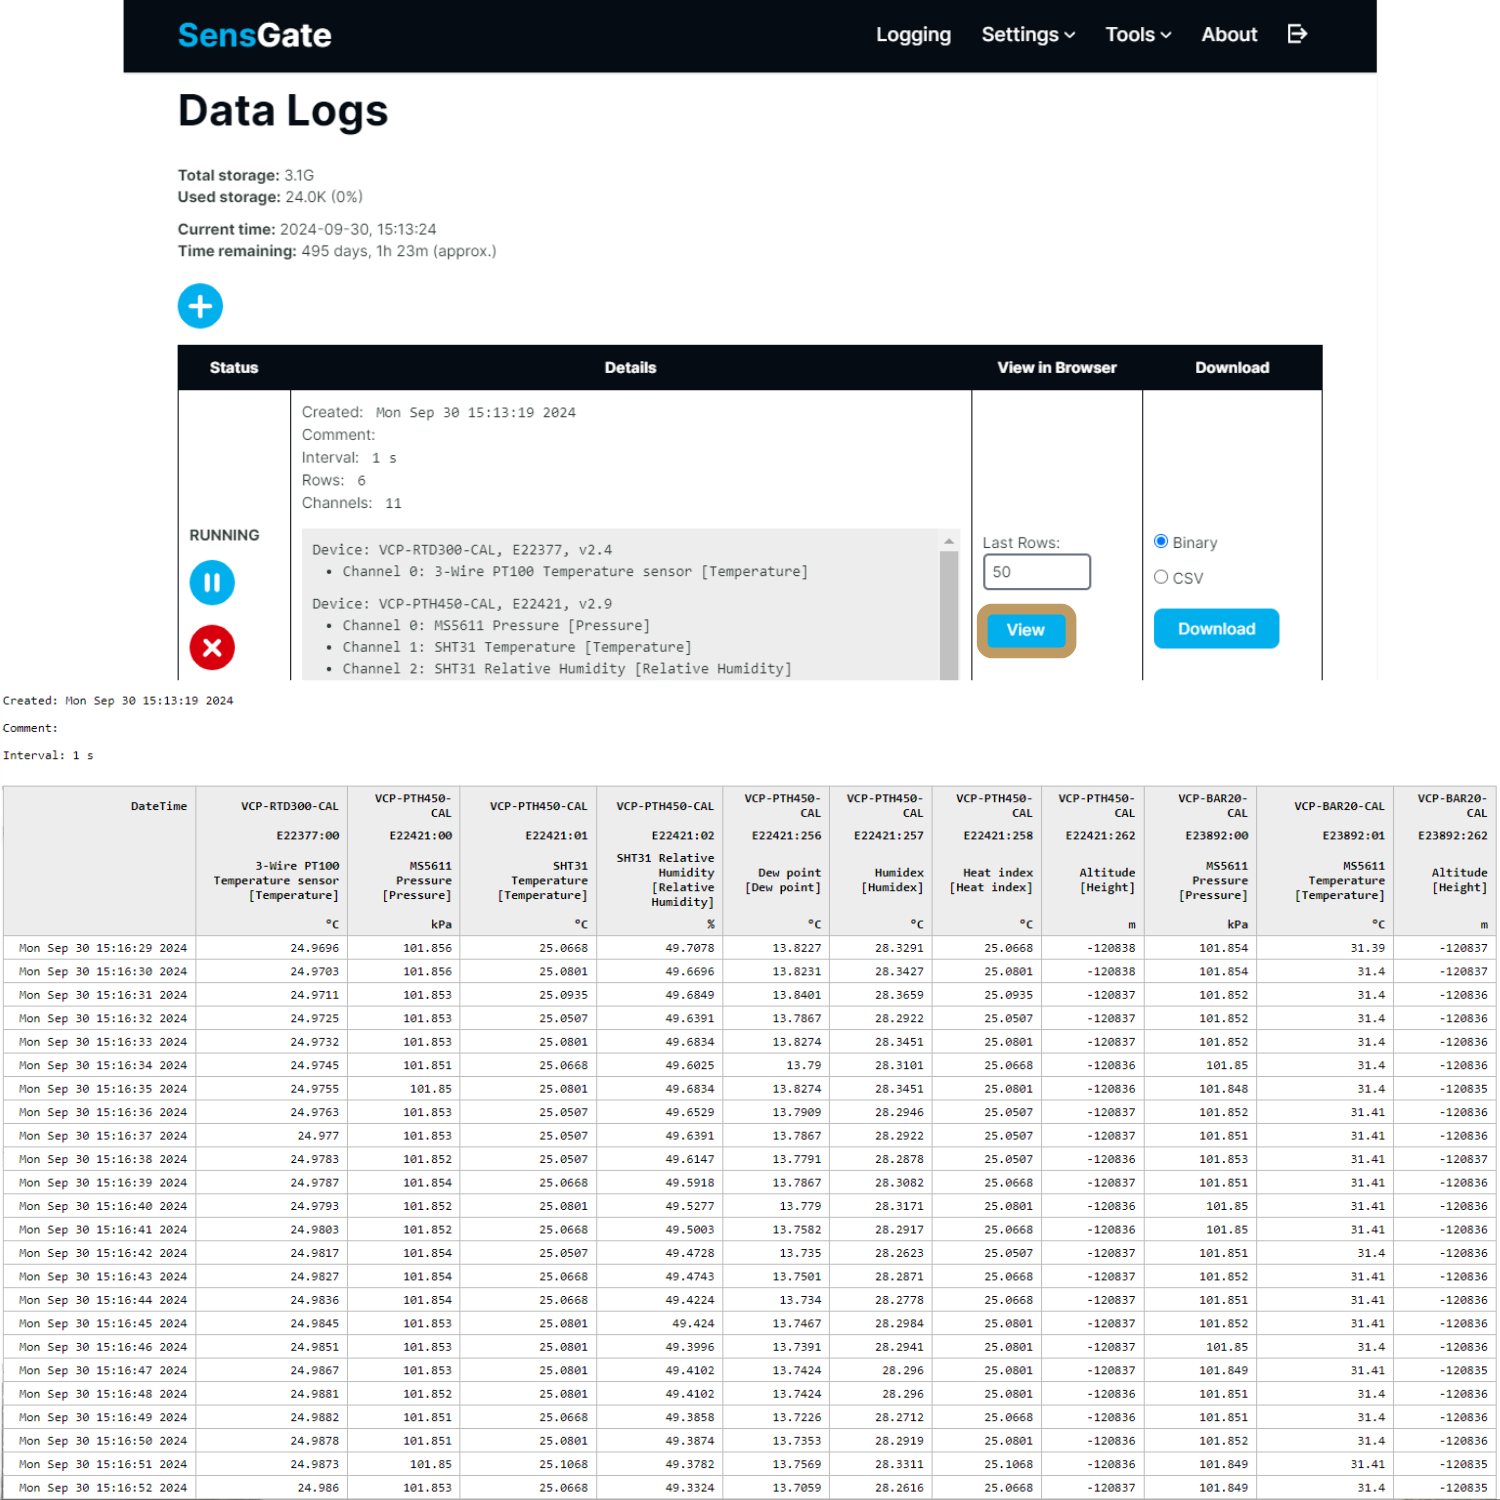Screen dimensions: 1500x1500
Task: Click row timestamp 15:16:40
Action: (x=103, y=1206)
